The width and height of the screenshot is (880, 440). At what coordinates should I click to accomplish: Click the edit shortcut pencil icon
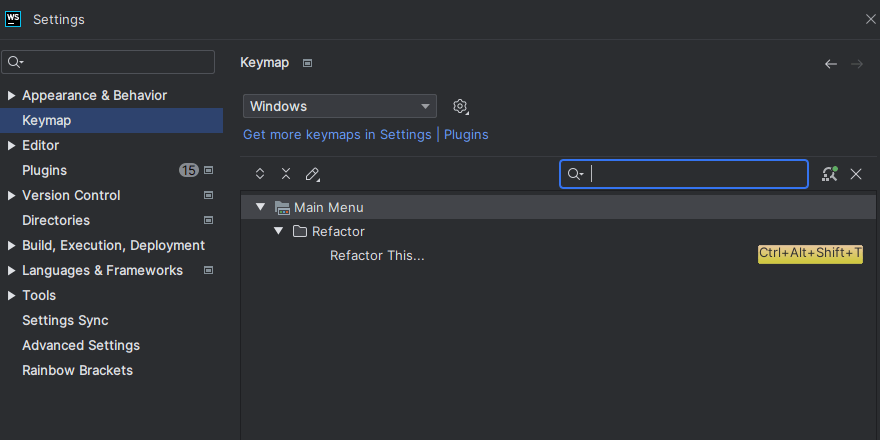tap(313, 175)
